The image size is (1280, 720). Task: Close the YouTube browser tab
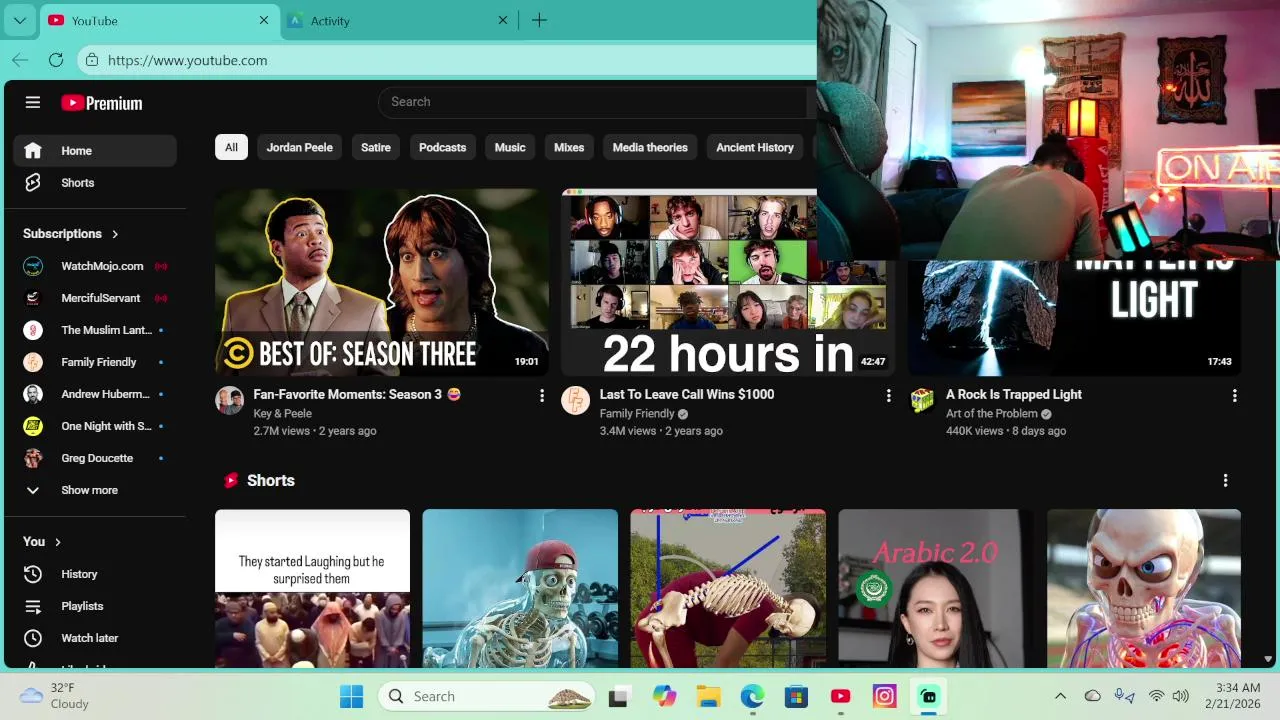click(x=264, y=20)
